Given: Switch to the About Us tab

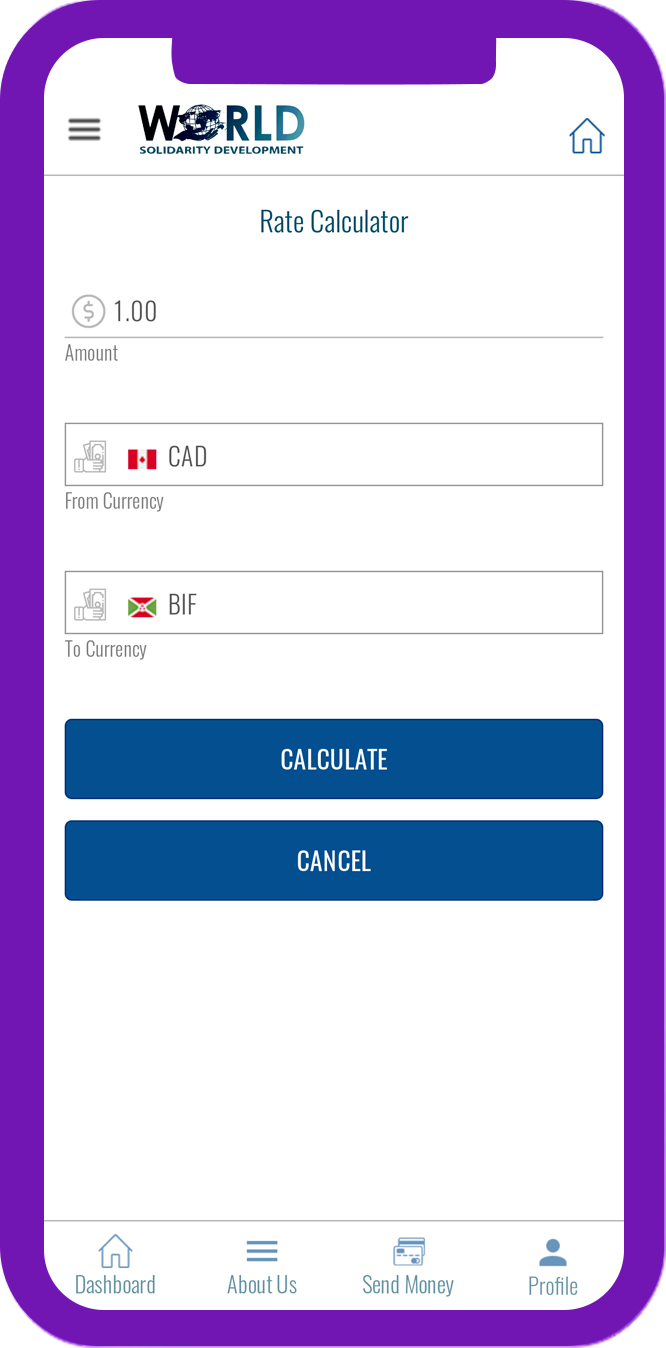Looking at the screenshot, I should [x=262, y=1266].
